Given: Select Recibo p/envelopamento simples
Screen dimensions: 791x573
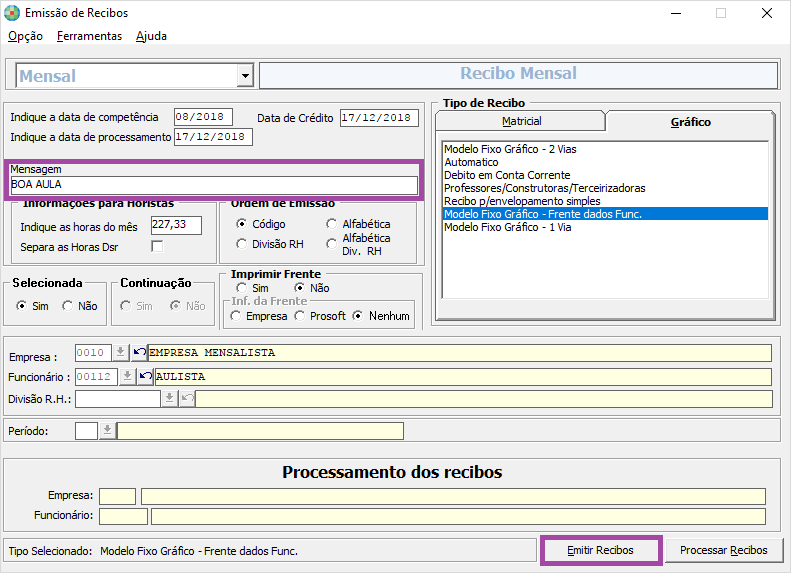Looking at the screenshot, I should (605, 201).
